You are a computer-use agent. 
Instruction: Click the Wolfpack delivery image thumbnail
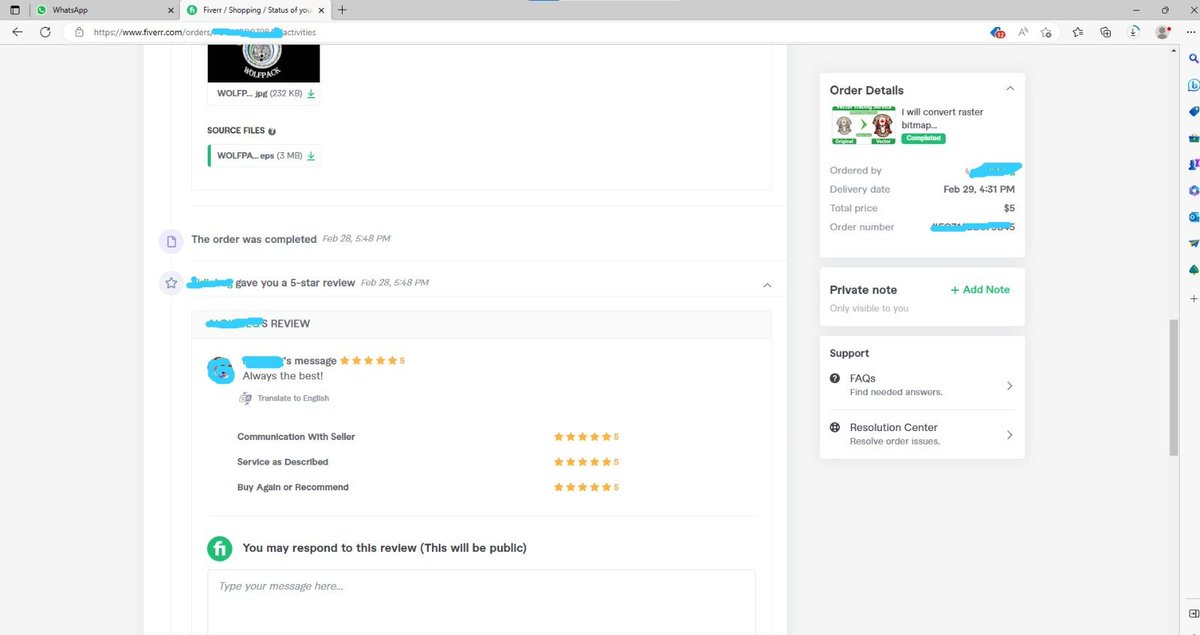pos(264,63)
